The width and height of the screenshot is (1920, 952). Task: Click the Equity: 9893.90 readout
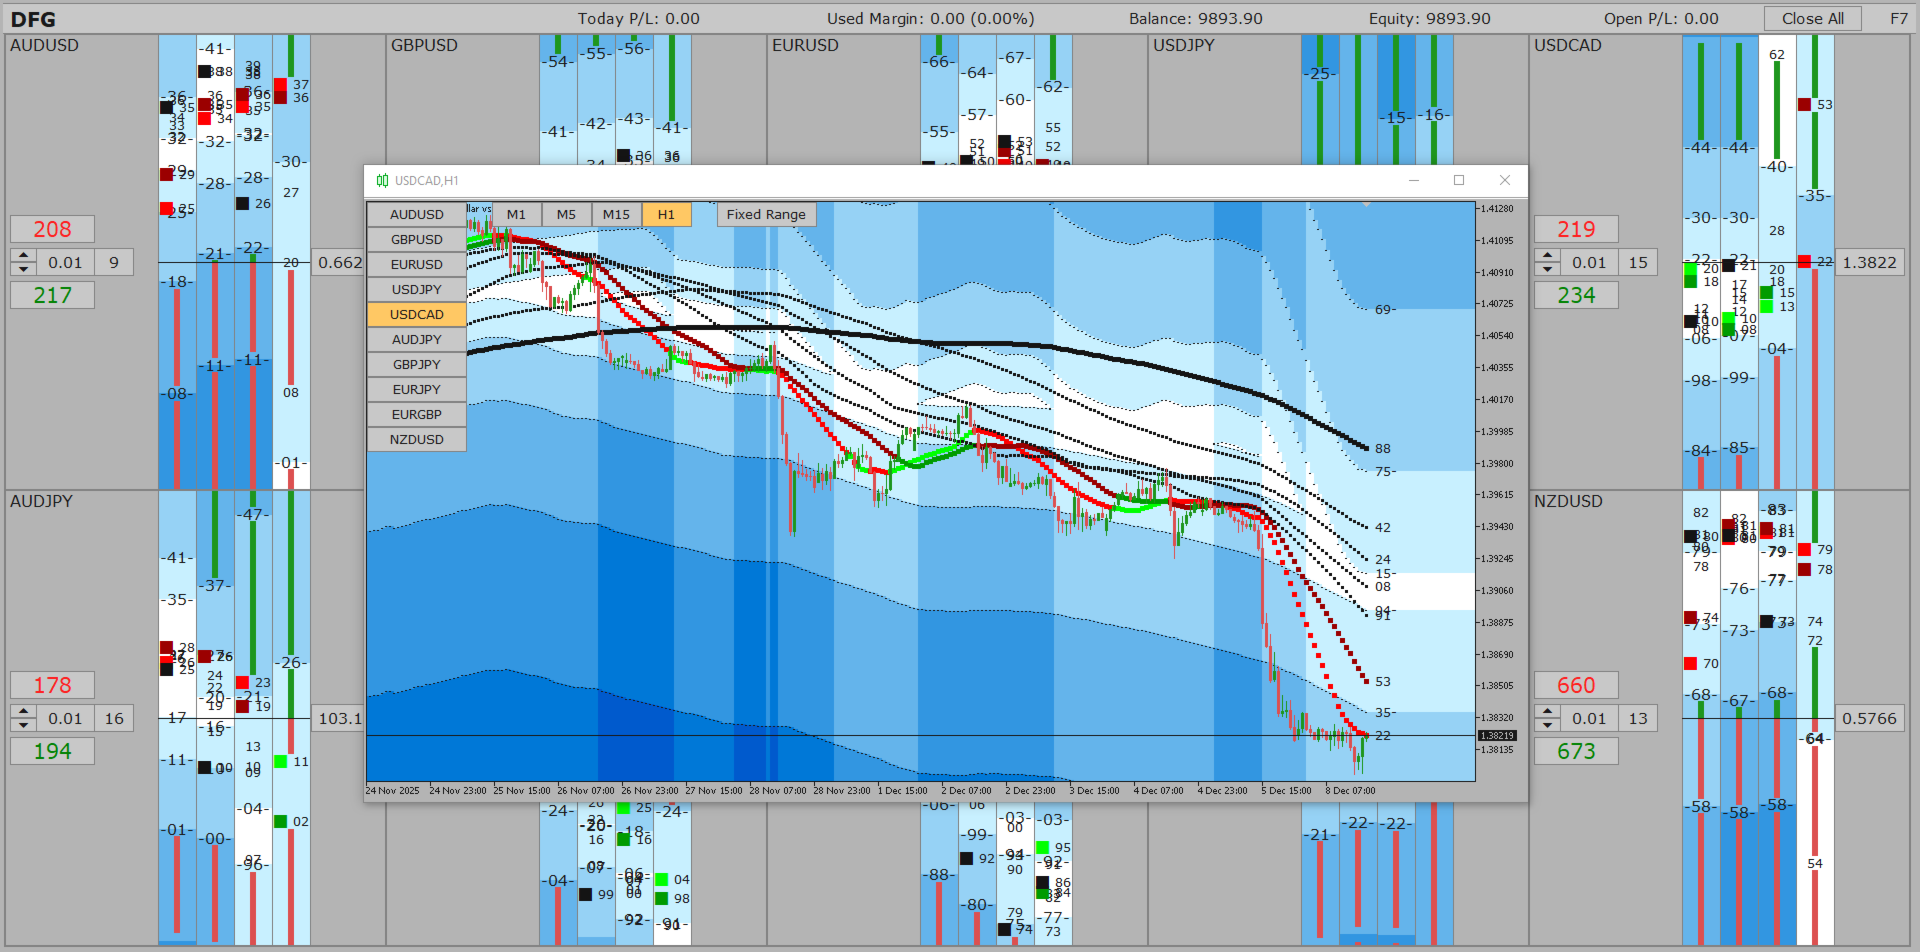[x=1430, y=18]
